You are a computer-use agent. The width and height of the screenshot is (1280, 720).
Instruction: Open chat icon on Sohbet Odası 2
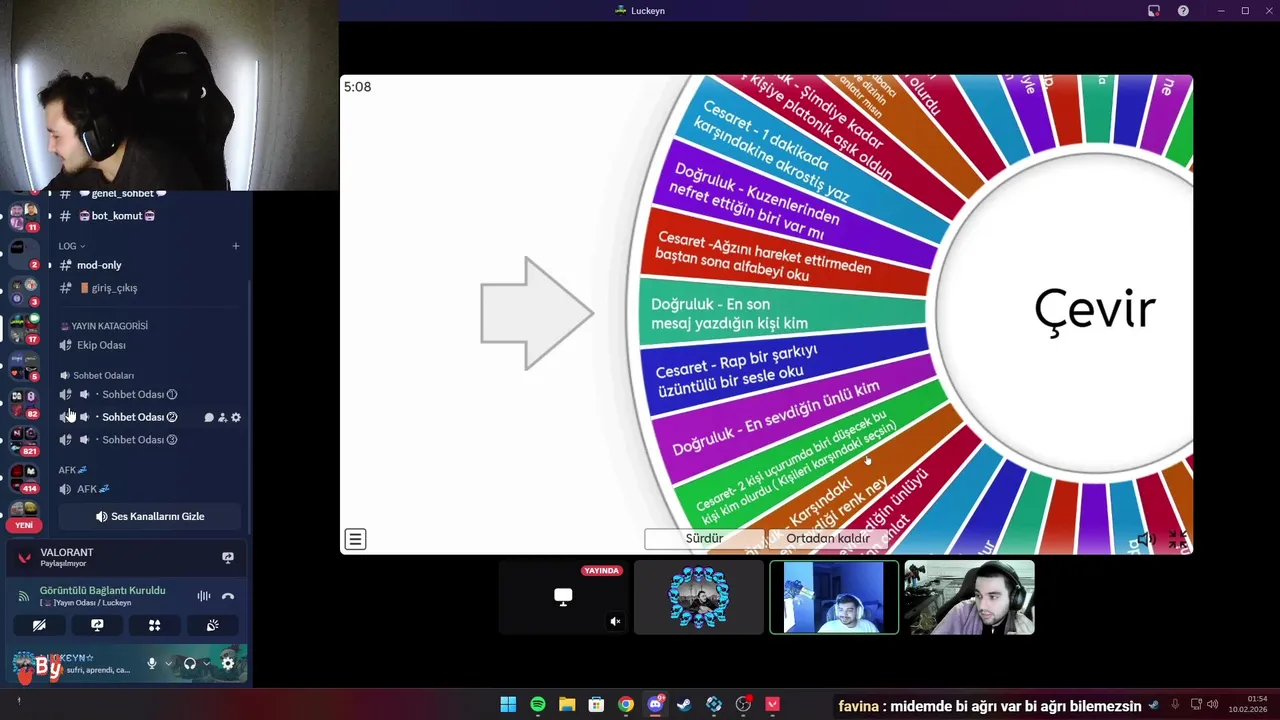click(209, 417)
